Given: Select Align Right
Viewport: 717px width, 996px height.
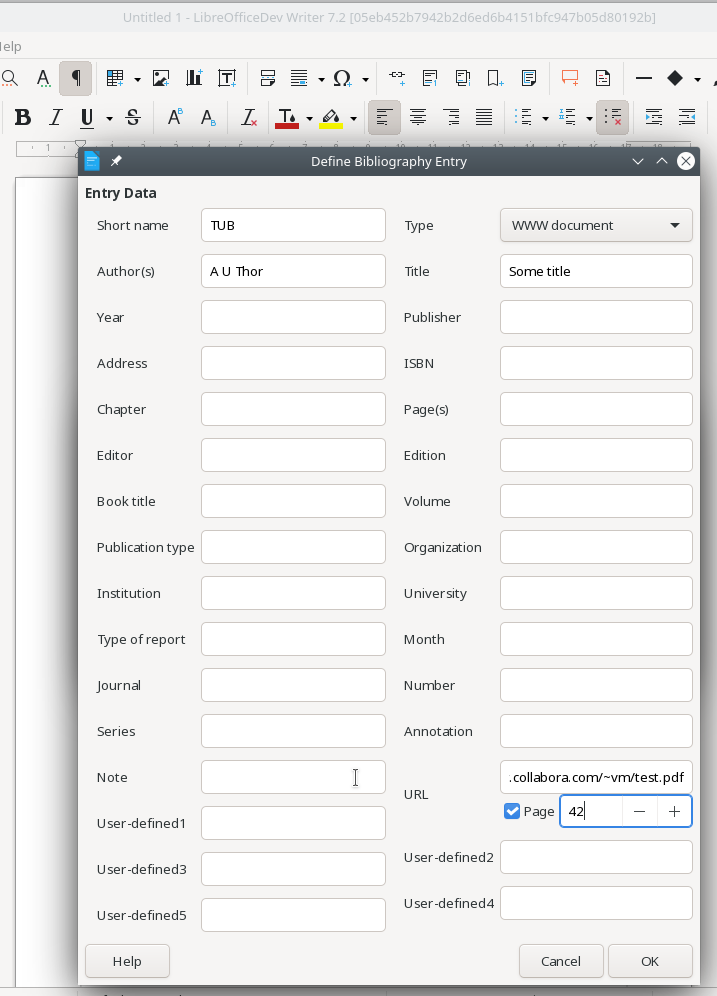Looking at the screenshot, I should coord(451,118).
